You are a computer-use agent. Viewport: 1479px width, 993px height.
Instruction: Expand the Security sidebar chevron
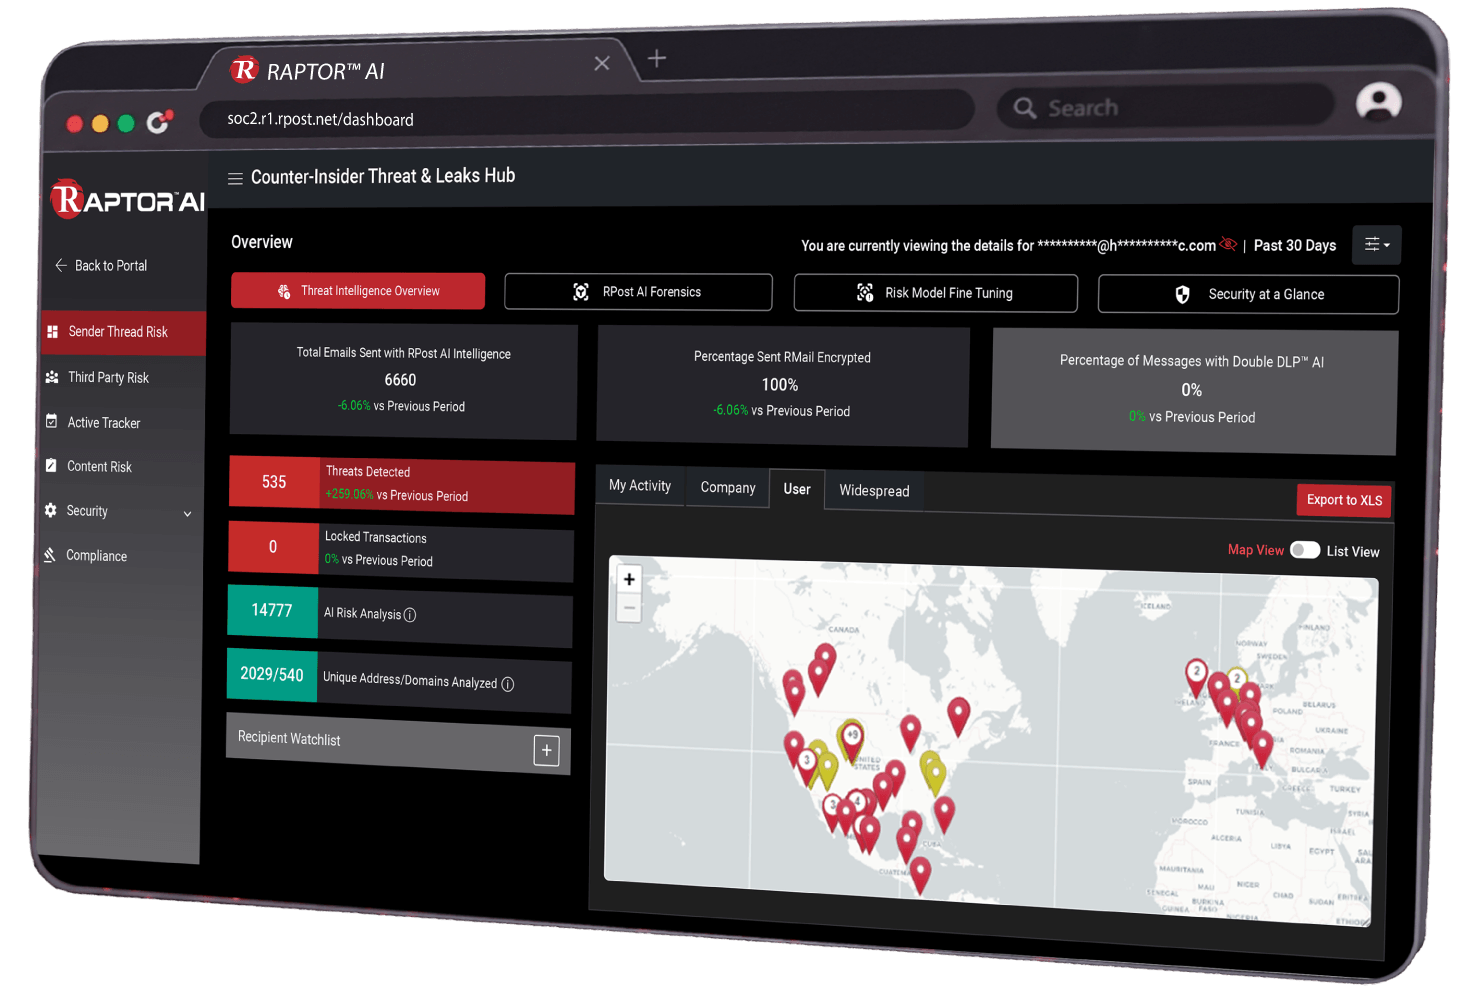click(x=187, y=514)
